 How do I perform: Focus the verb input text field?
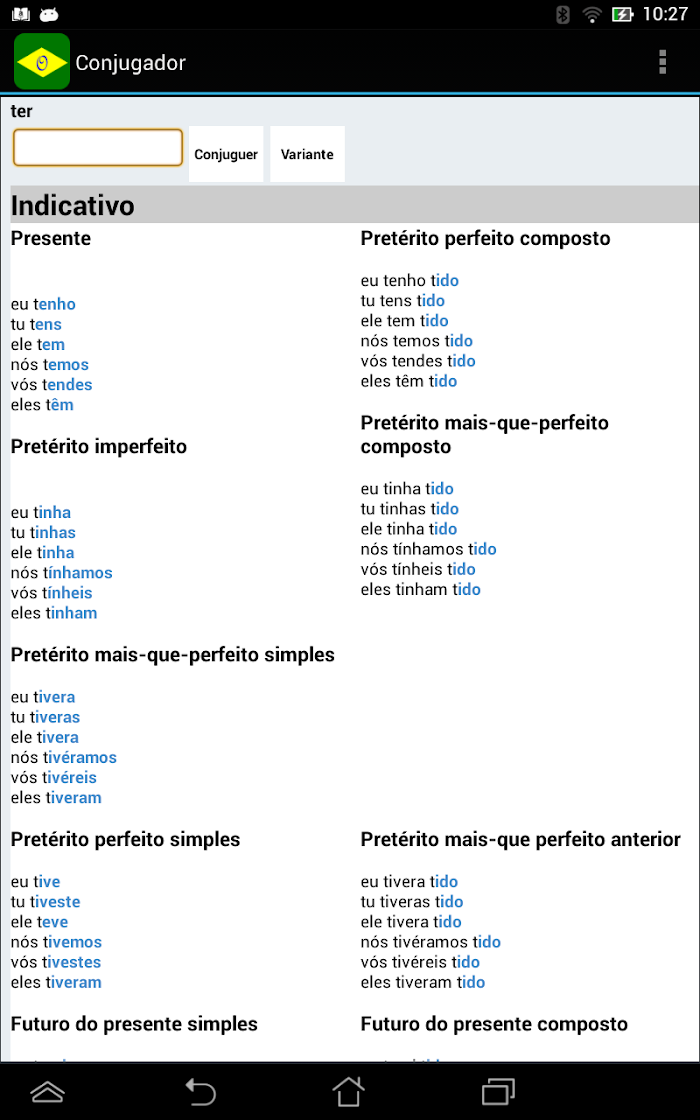point(98,148)
